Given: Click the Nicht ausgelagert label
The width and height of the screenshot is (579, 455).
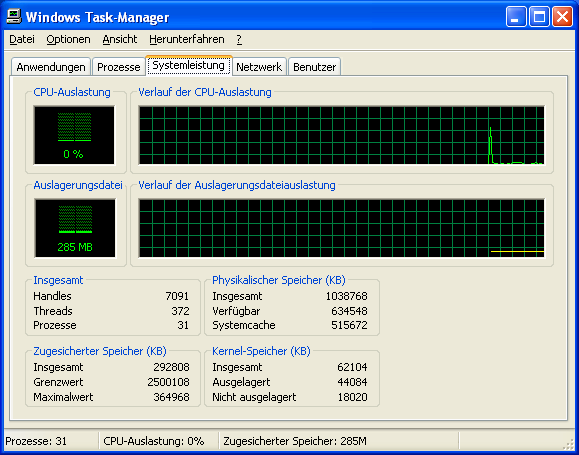Looking at the screenshot, I should point(254,397).
